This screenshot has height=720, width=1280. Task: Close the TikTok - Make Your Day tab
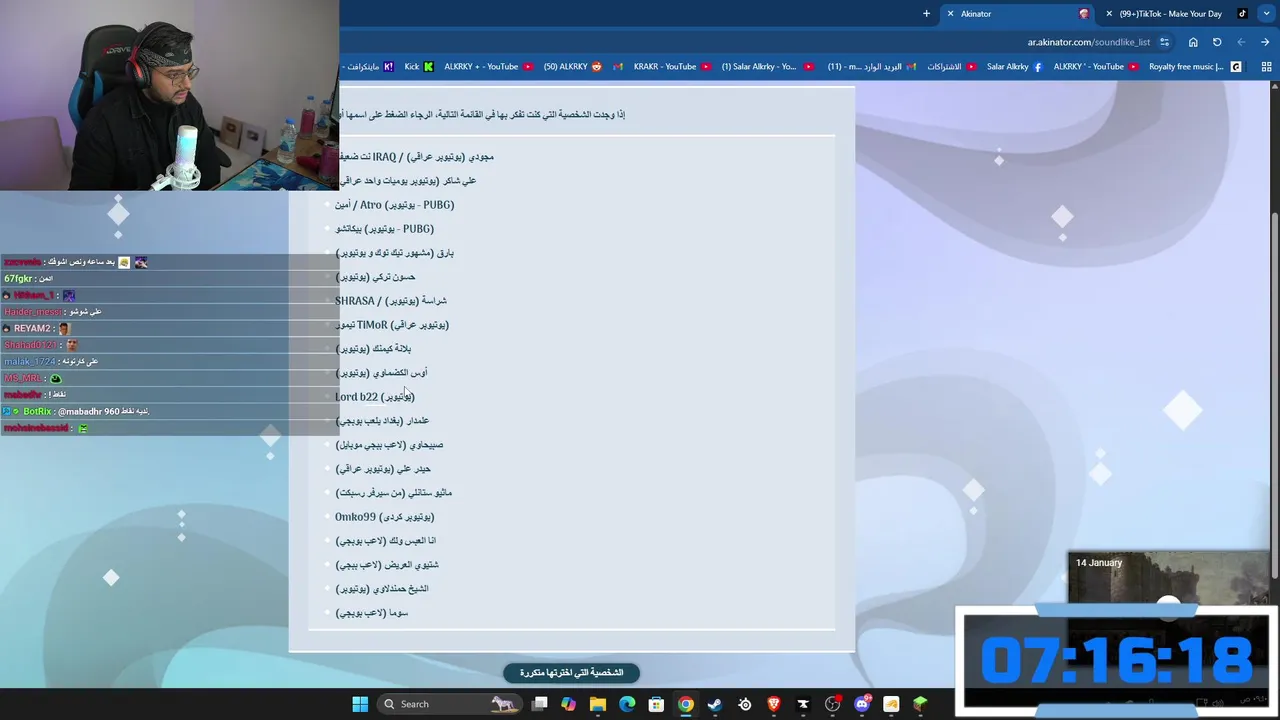1108,14
